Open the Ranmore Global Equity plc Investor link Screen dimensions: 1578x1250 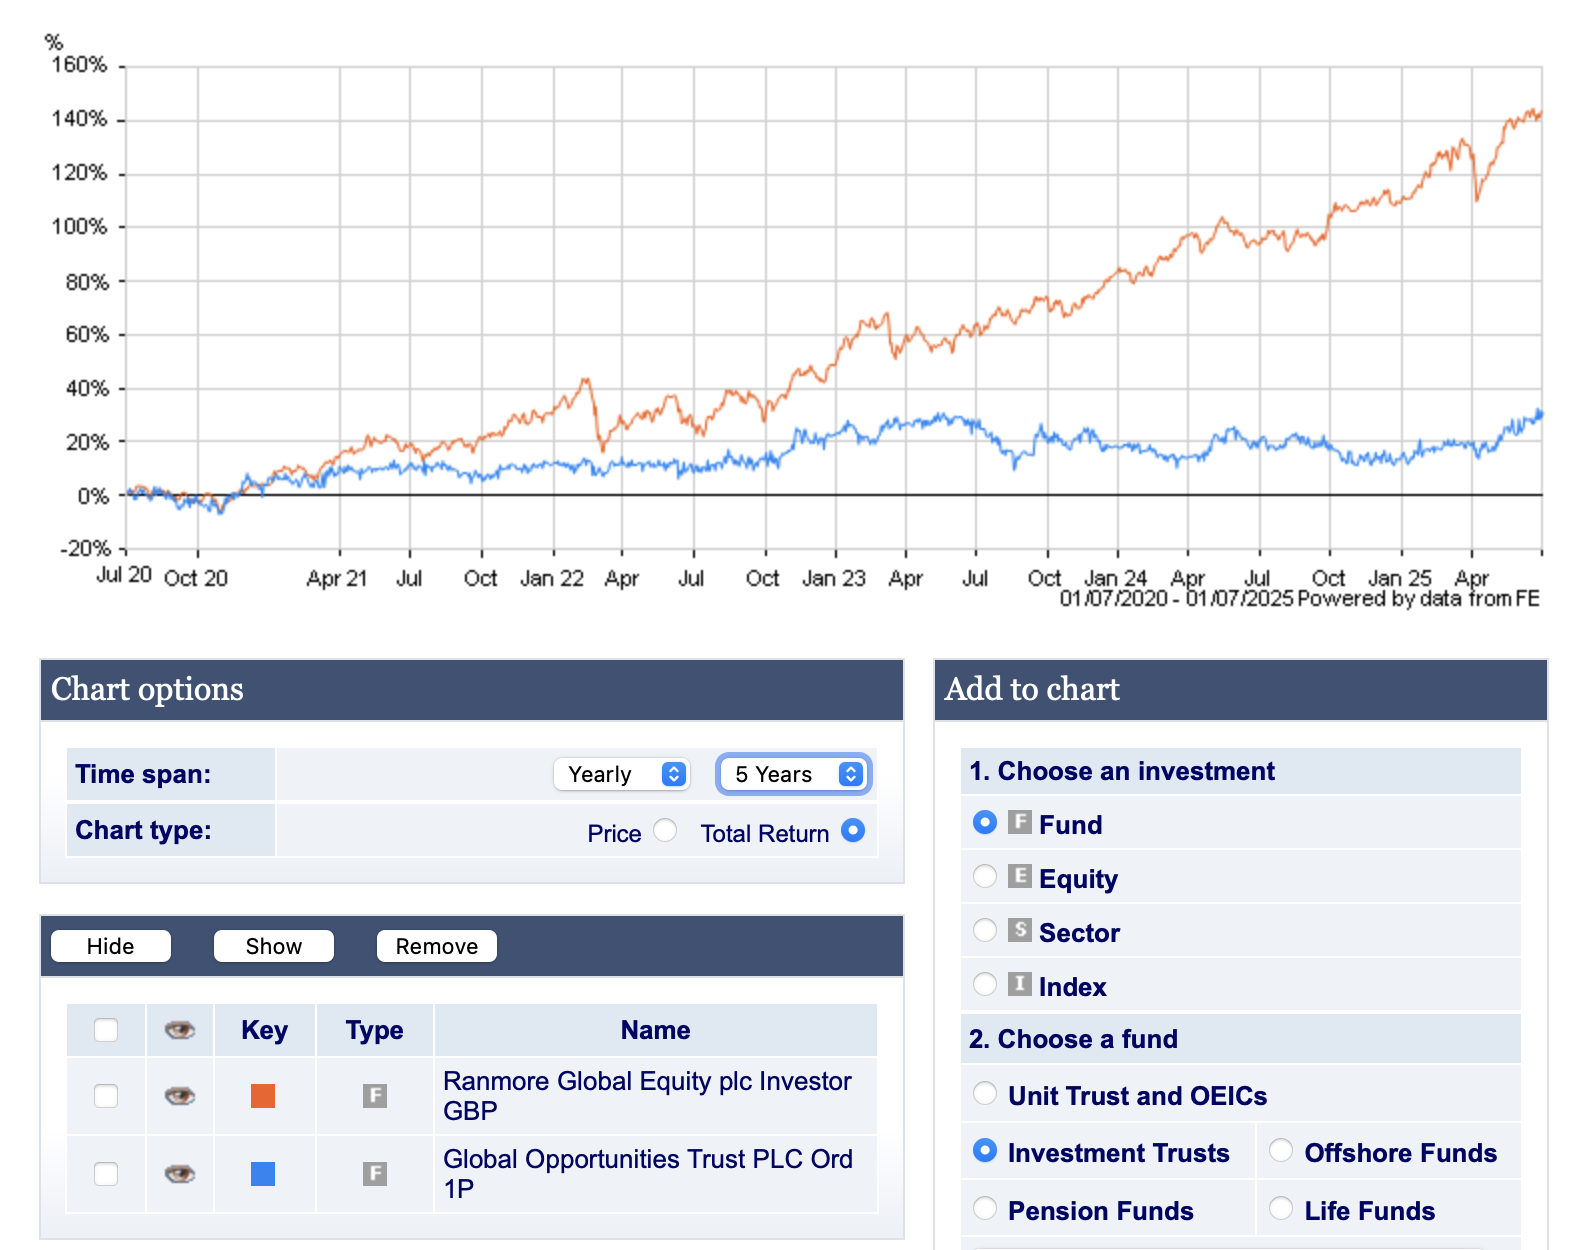coord(647,1096)
